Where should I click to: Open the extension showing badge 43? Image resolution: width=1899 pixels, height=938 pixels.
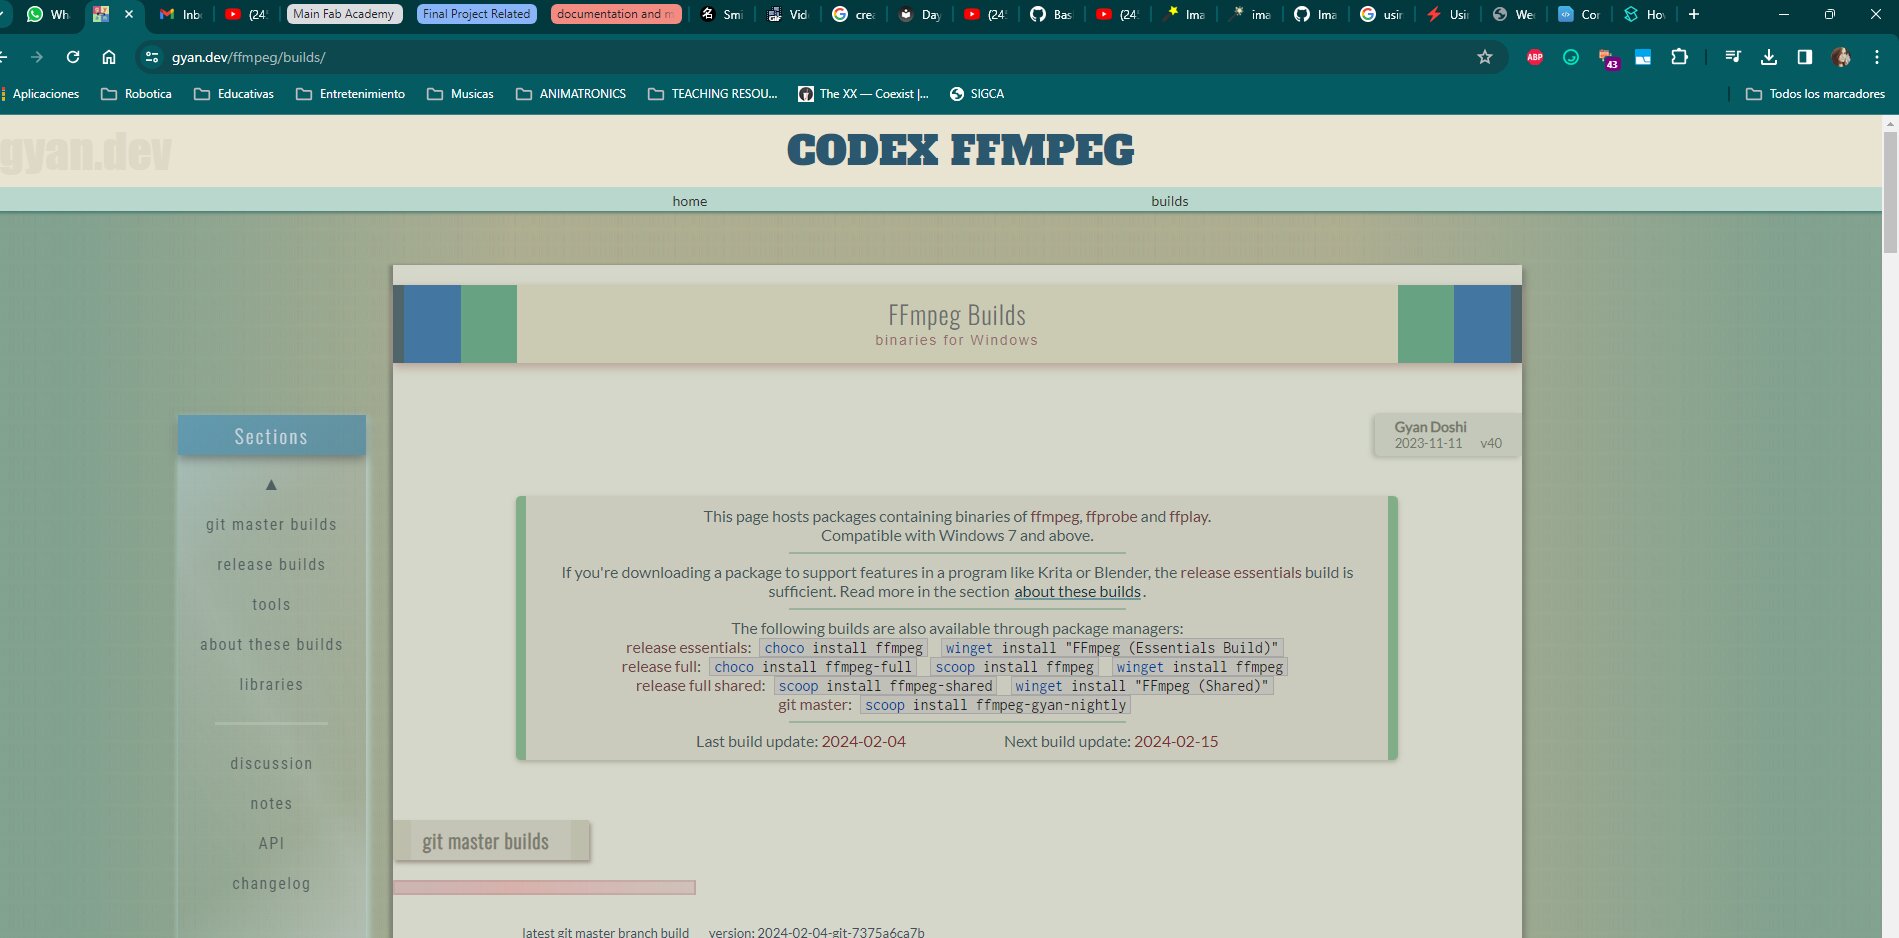tap(1607, 58)
